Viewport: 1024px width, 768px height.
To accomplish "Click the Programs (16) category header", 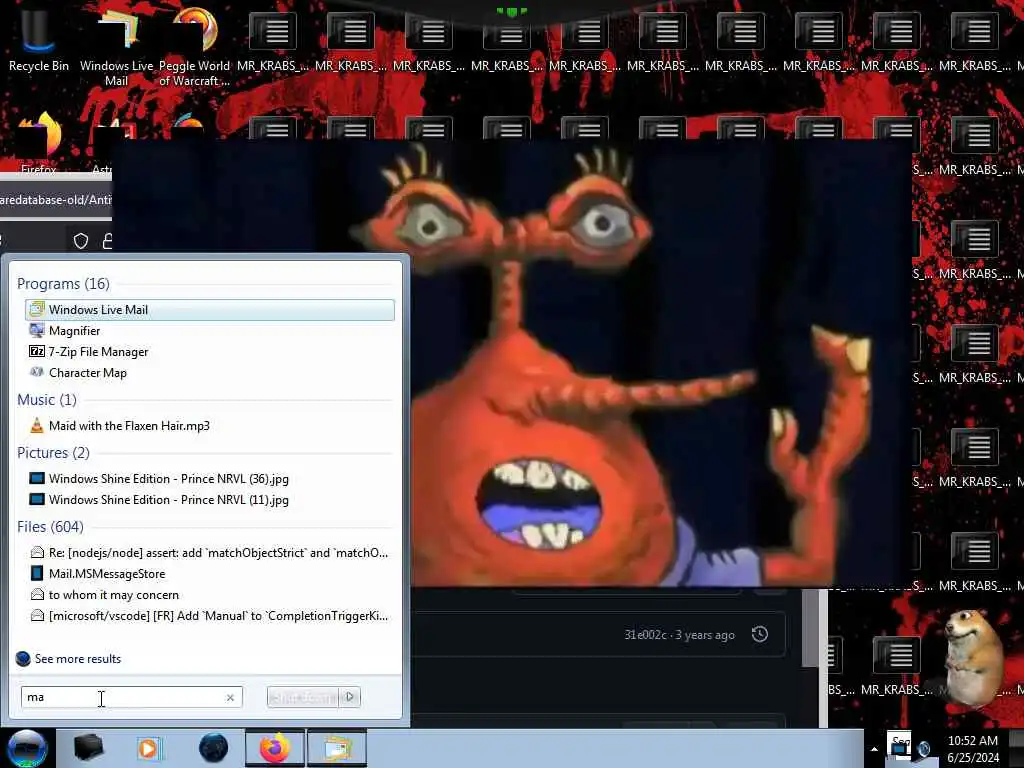I will tap(63, 283).
